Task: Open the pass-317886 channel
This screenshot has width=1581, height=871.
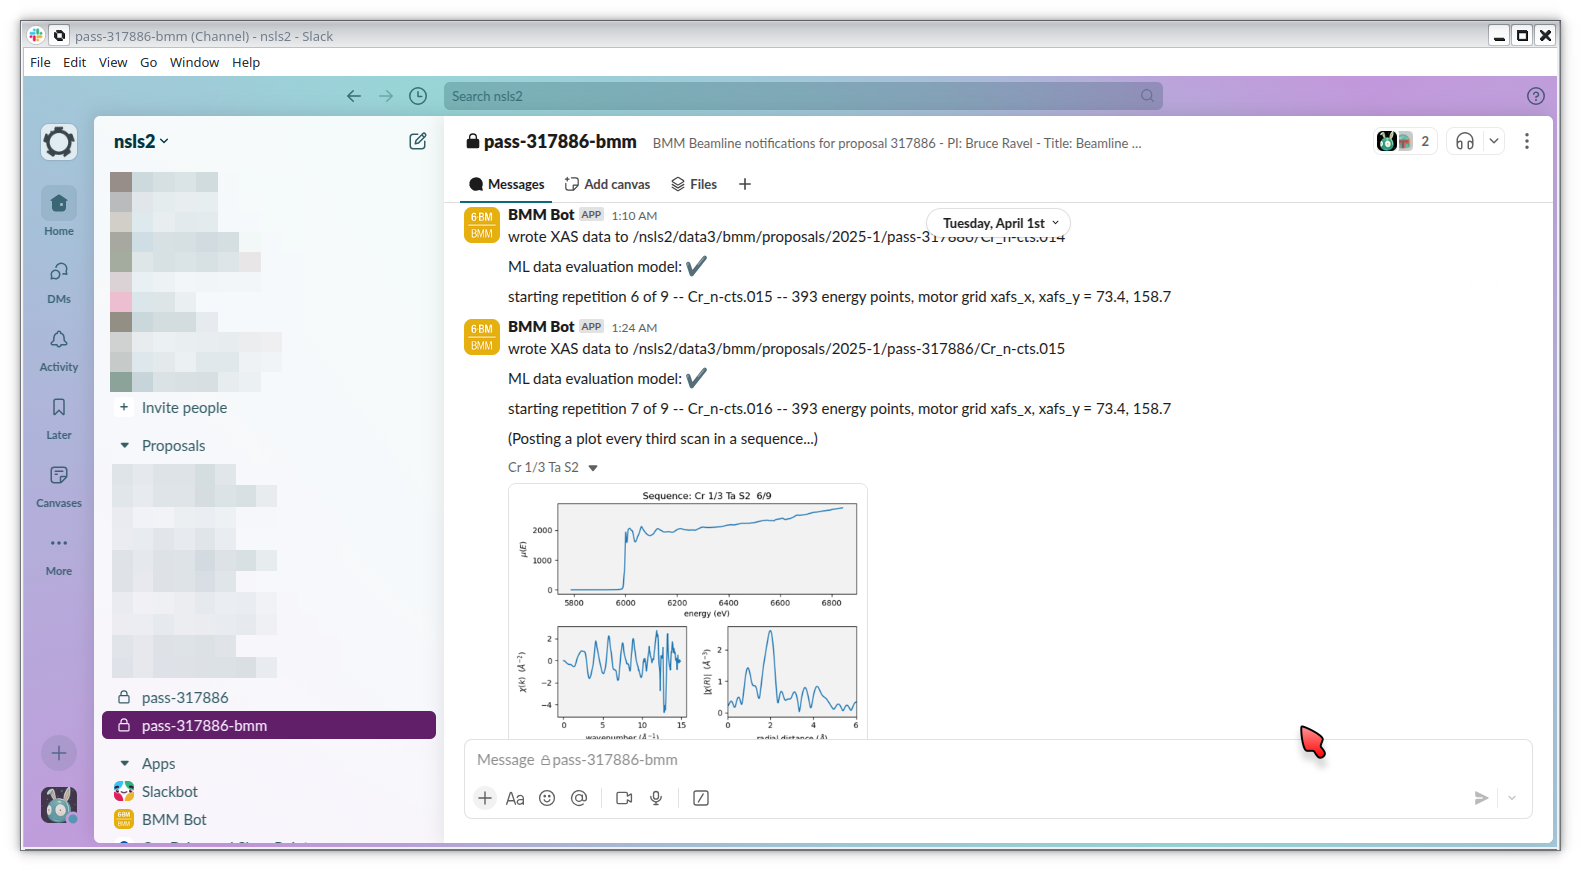Action: pyautogui.click(x=185, y=698)
